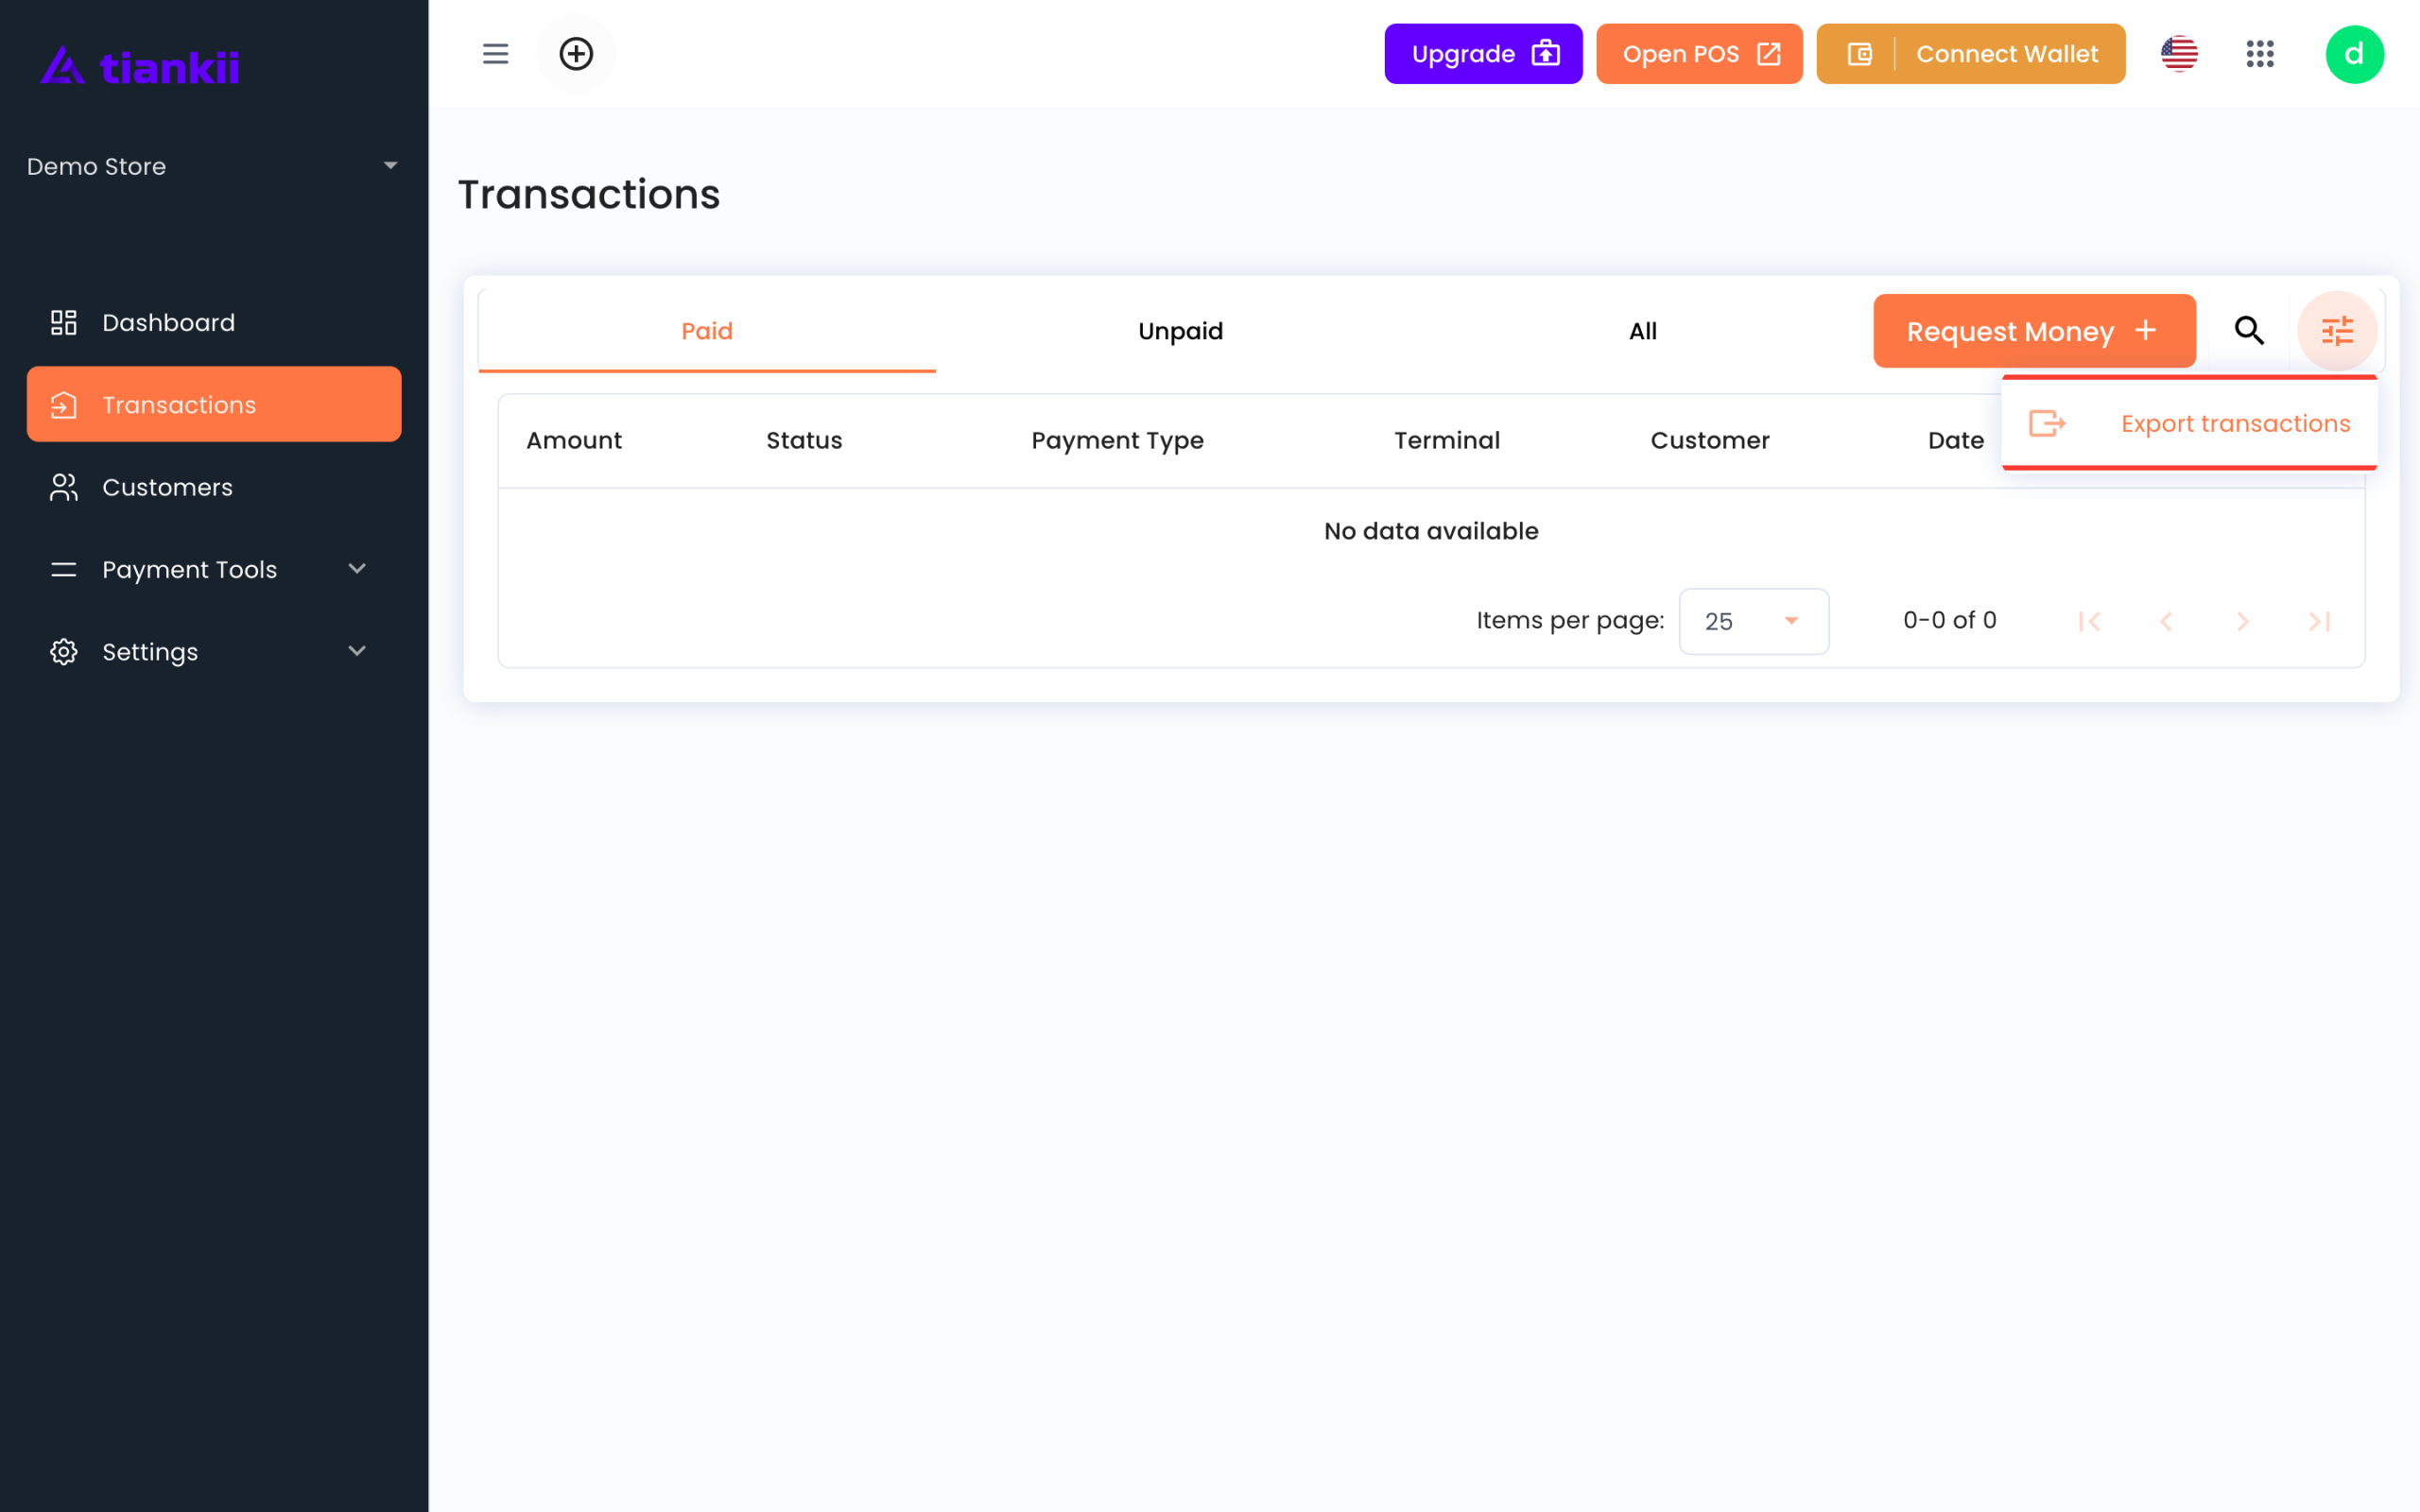Click the Connect Wallet button
The image size is (2420, 1512).
point(1970,54)
